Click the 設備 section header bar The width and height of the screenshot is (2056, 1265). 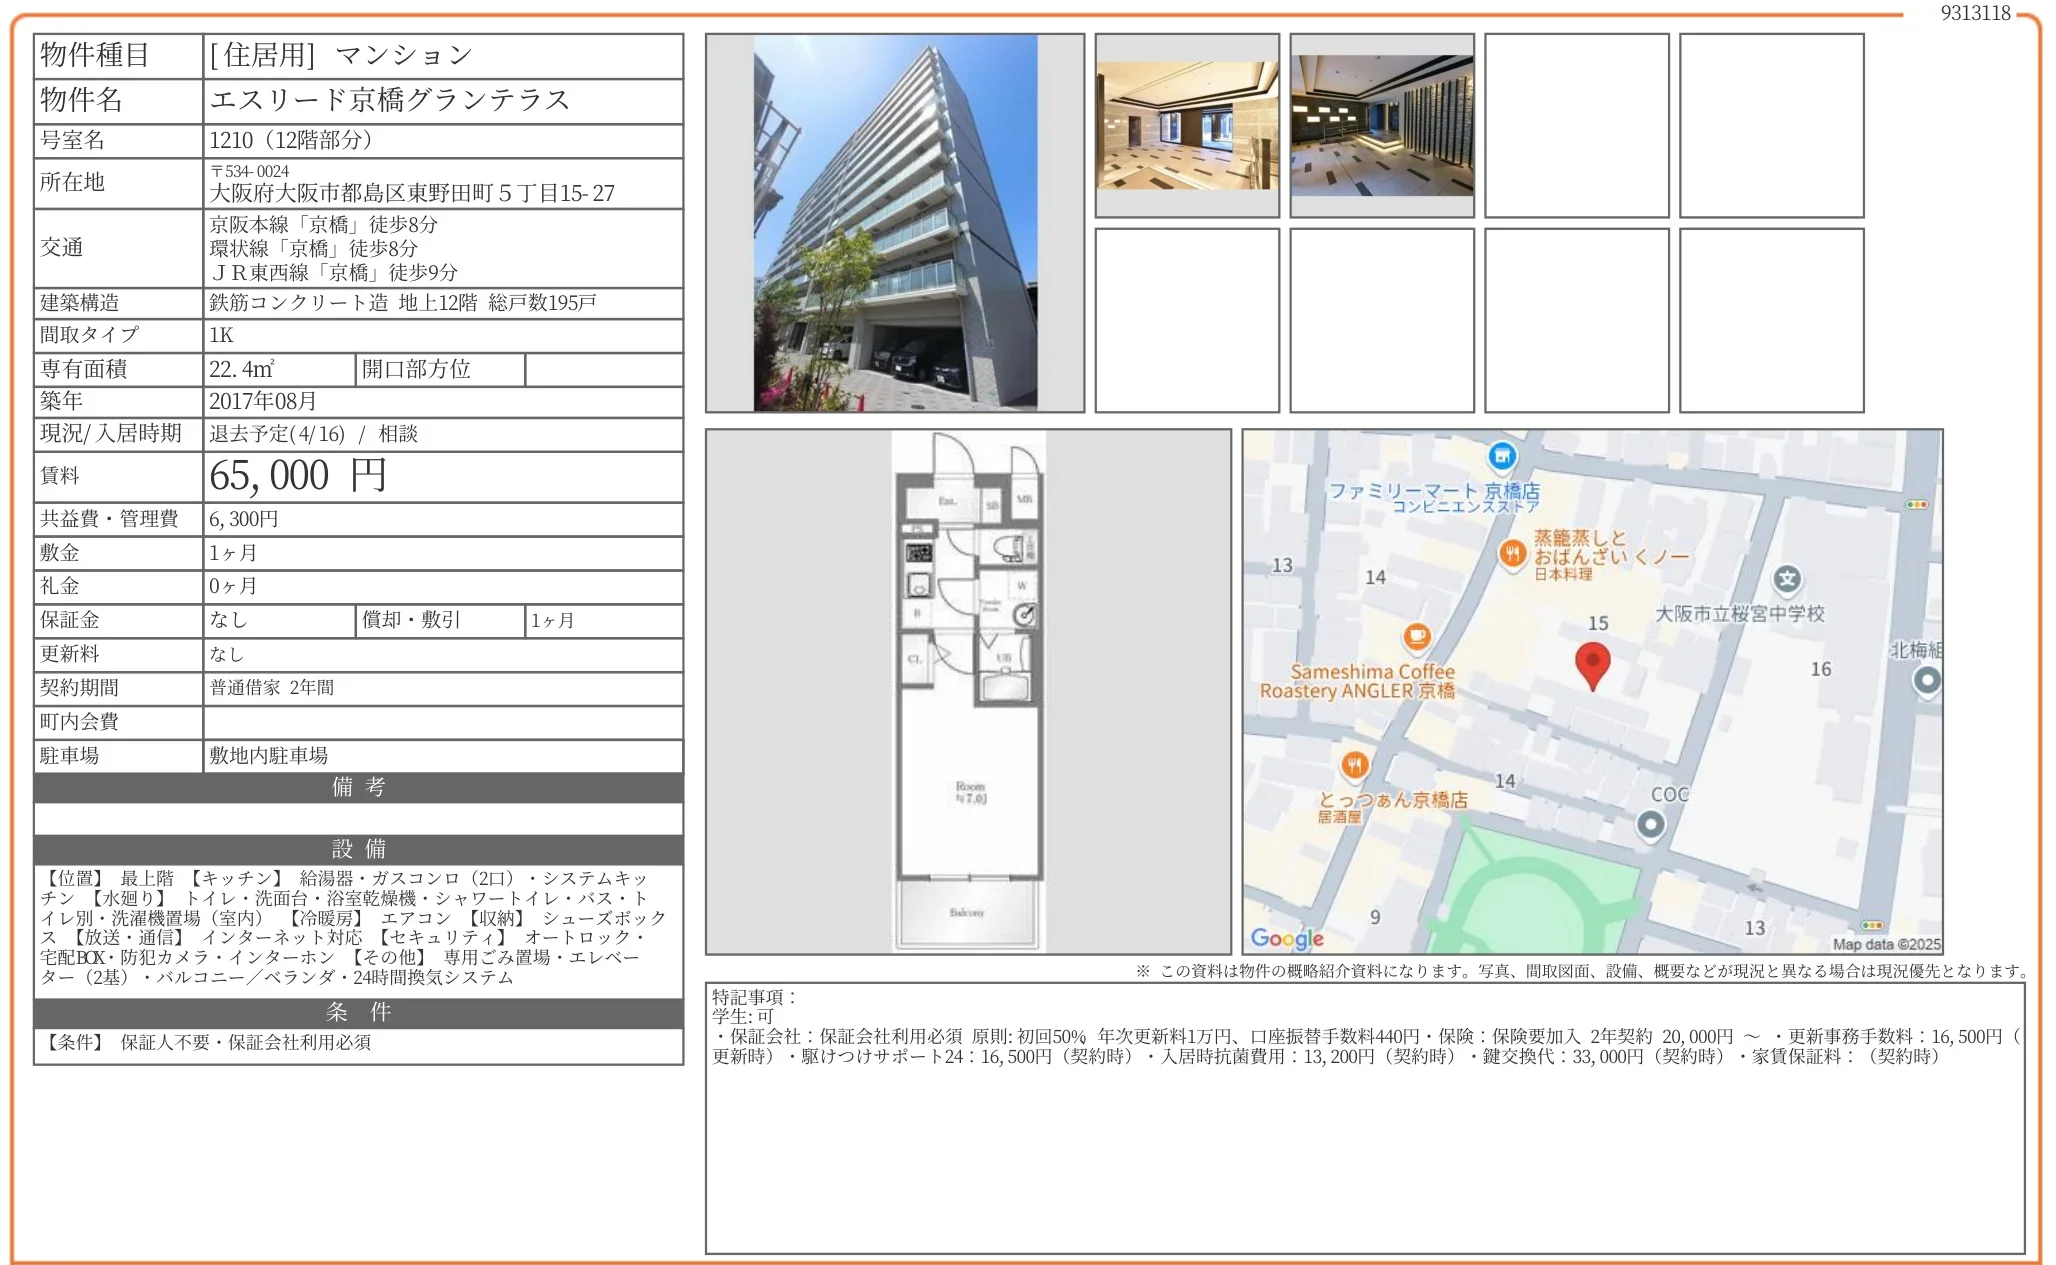click(358, 849)
